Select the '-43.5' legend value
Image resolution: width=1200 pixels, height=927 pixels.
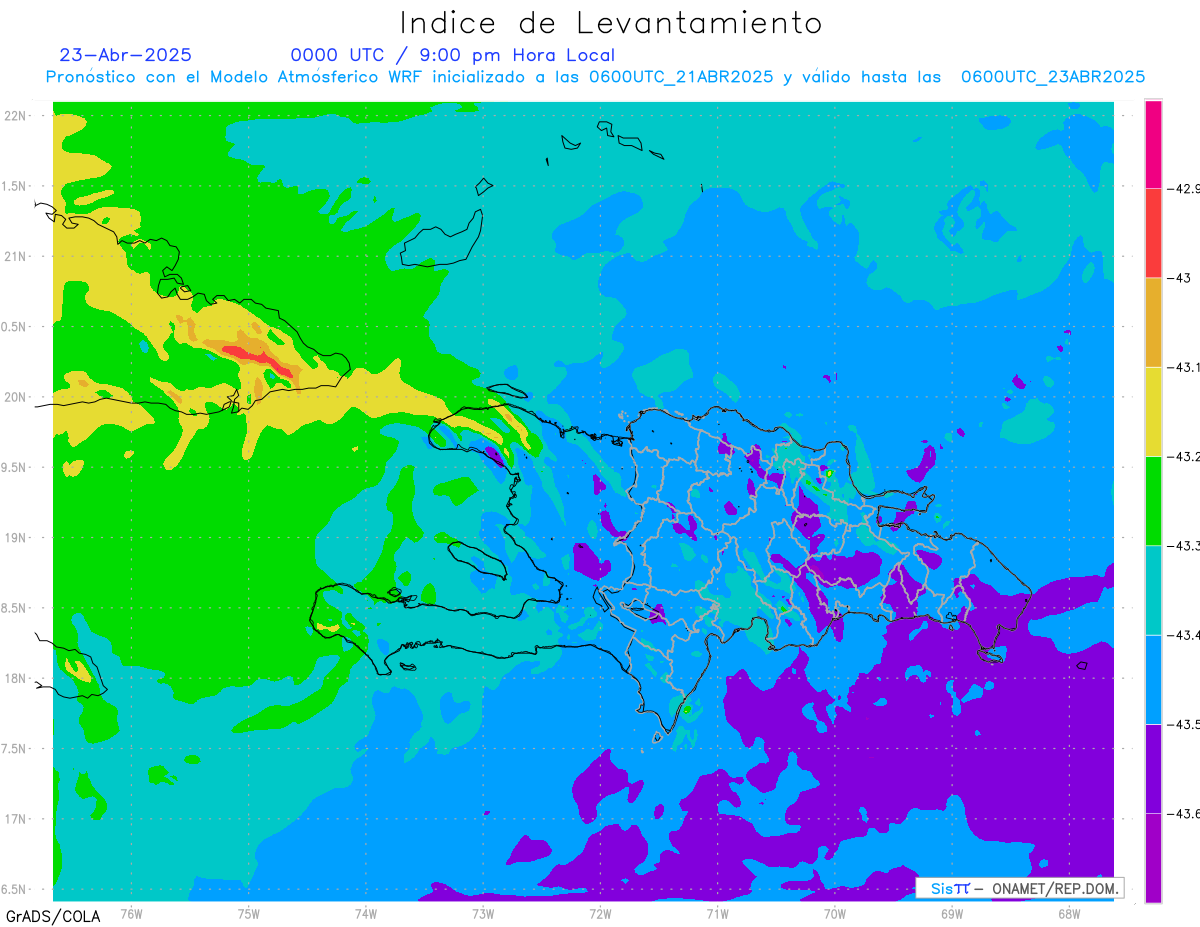coord(1184,724)
